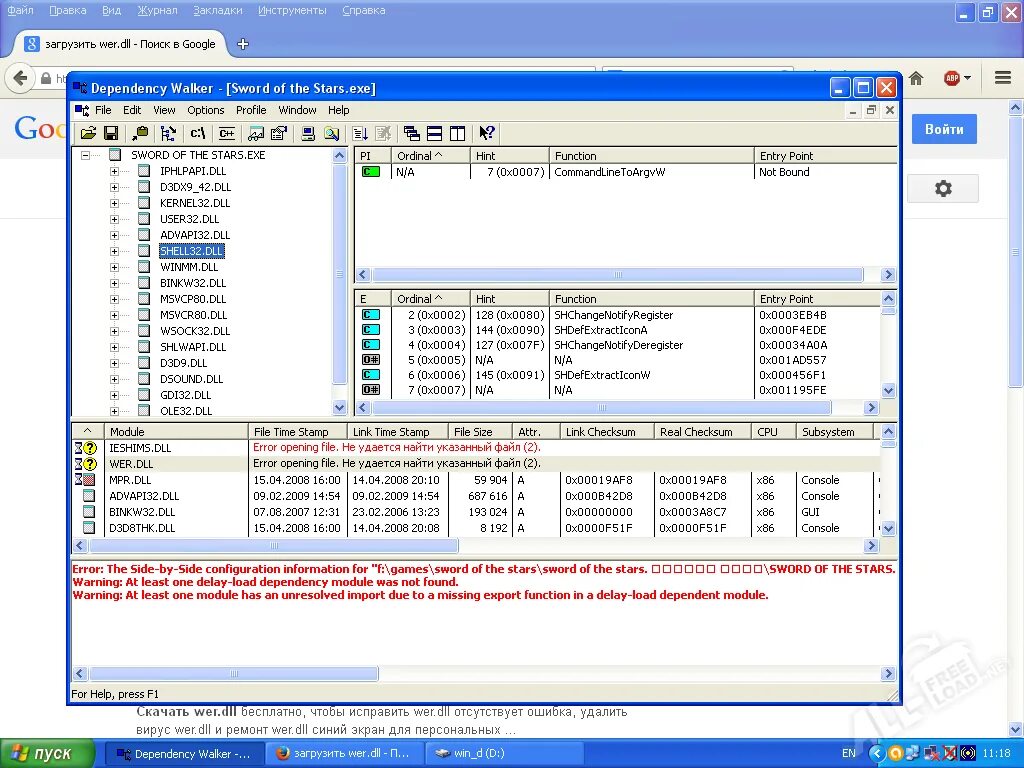Open the Help menu of Dependency Walker
Screen dimensions: 1024x768
click(x=338, y=110)
